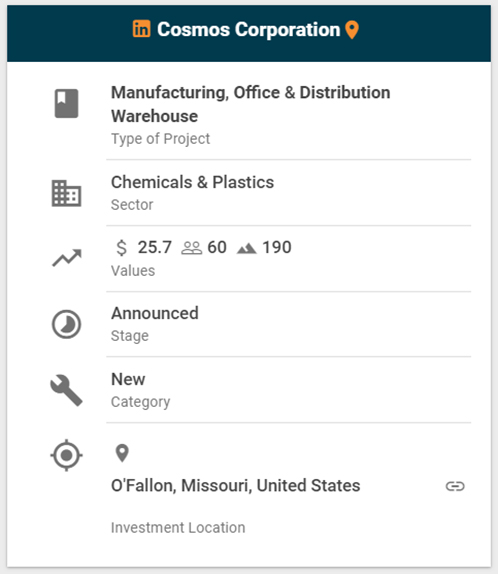
Task: Click the mountain area icon next to 190
Action: 246,249
